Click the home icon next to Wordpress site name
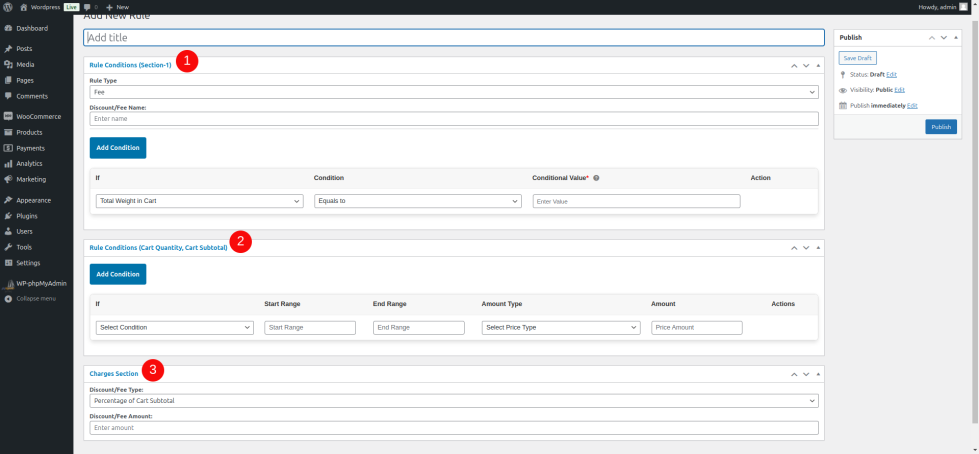The width and height of the screenshot is (979, 454). [x=23, y=6]
